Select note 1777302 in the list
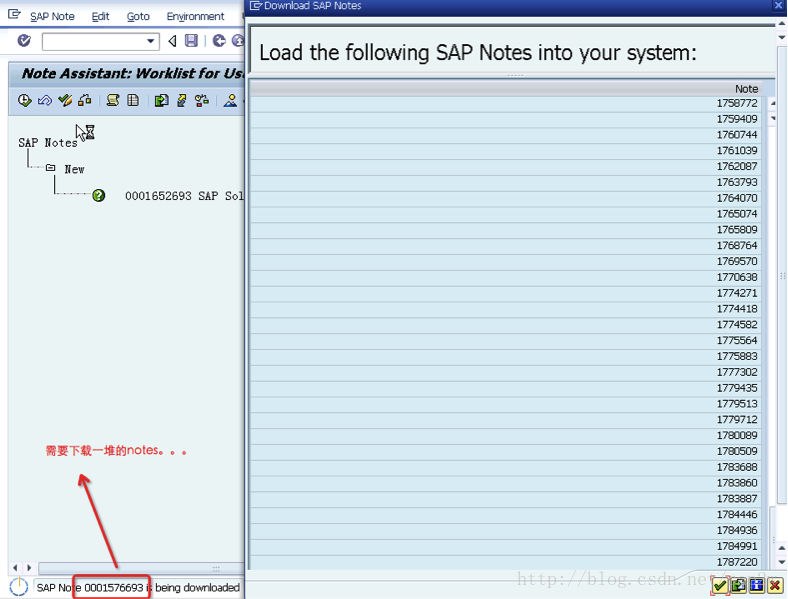Image resolution: width=788 pixels, height=599 pixels. click(x=506, y=372)
